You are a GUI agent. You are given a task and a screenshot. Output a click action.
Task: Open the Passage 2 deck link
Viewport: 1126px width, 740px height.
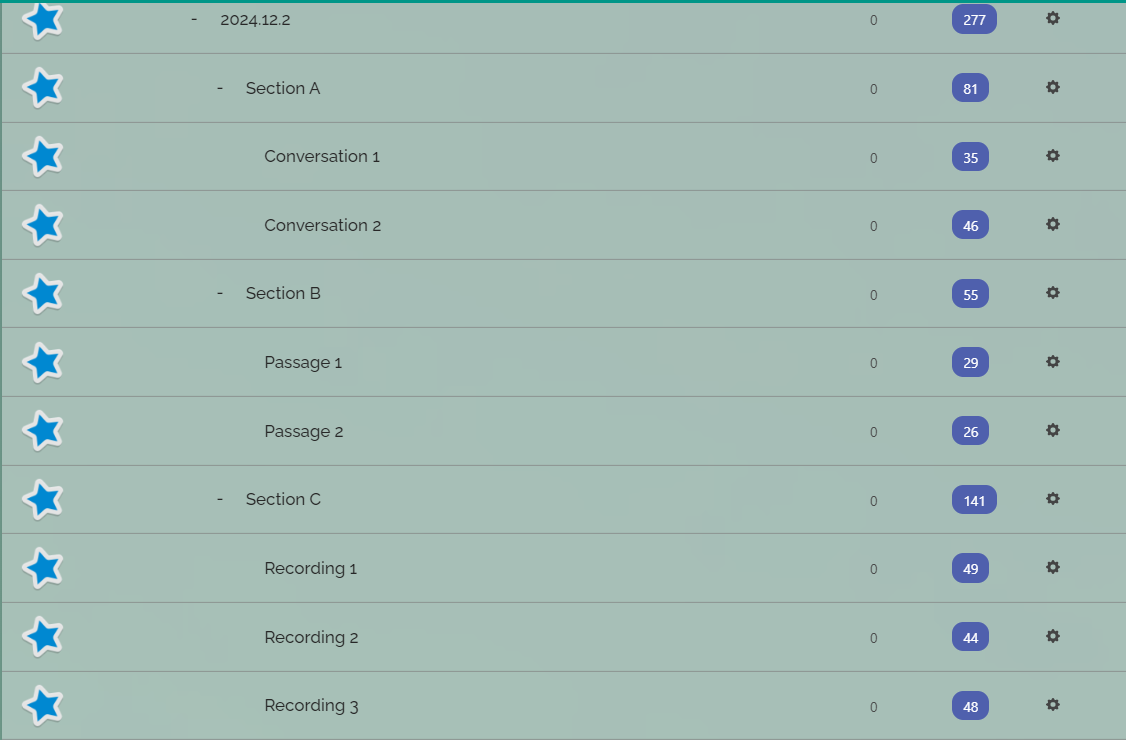pos(304,432)
